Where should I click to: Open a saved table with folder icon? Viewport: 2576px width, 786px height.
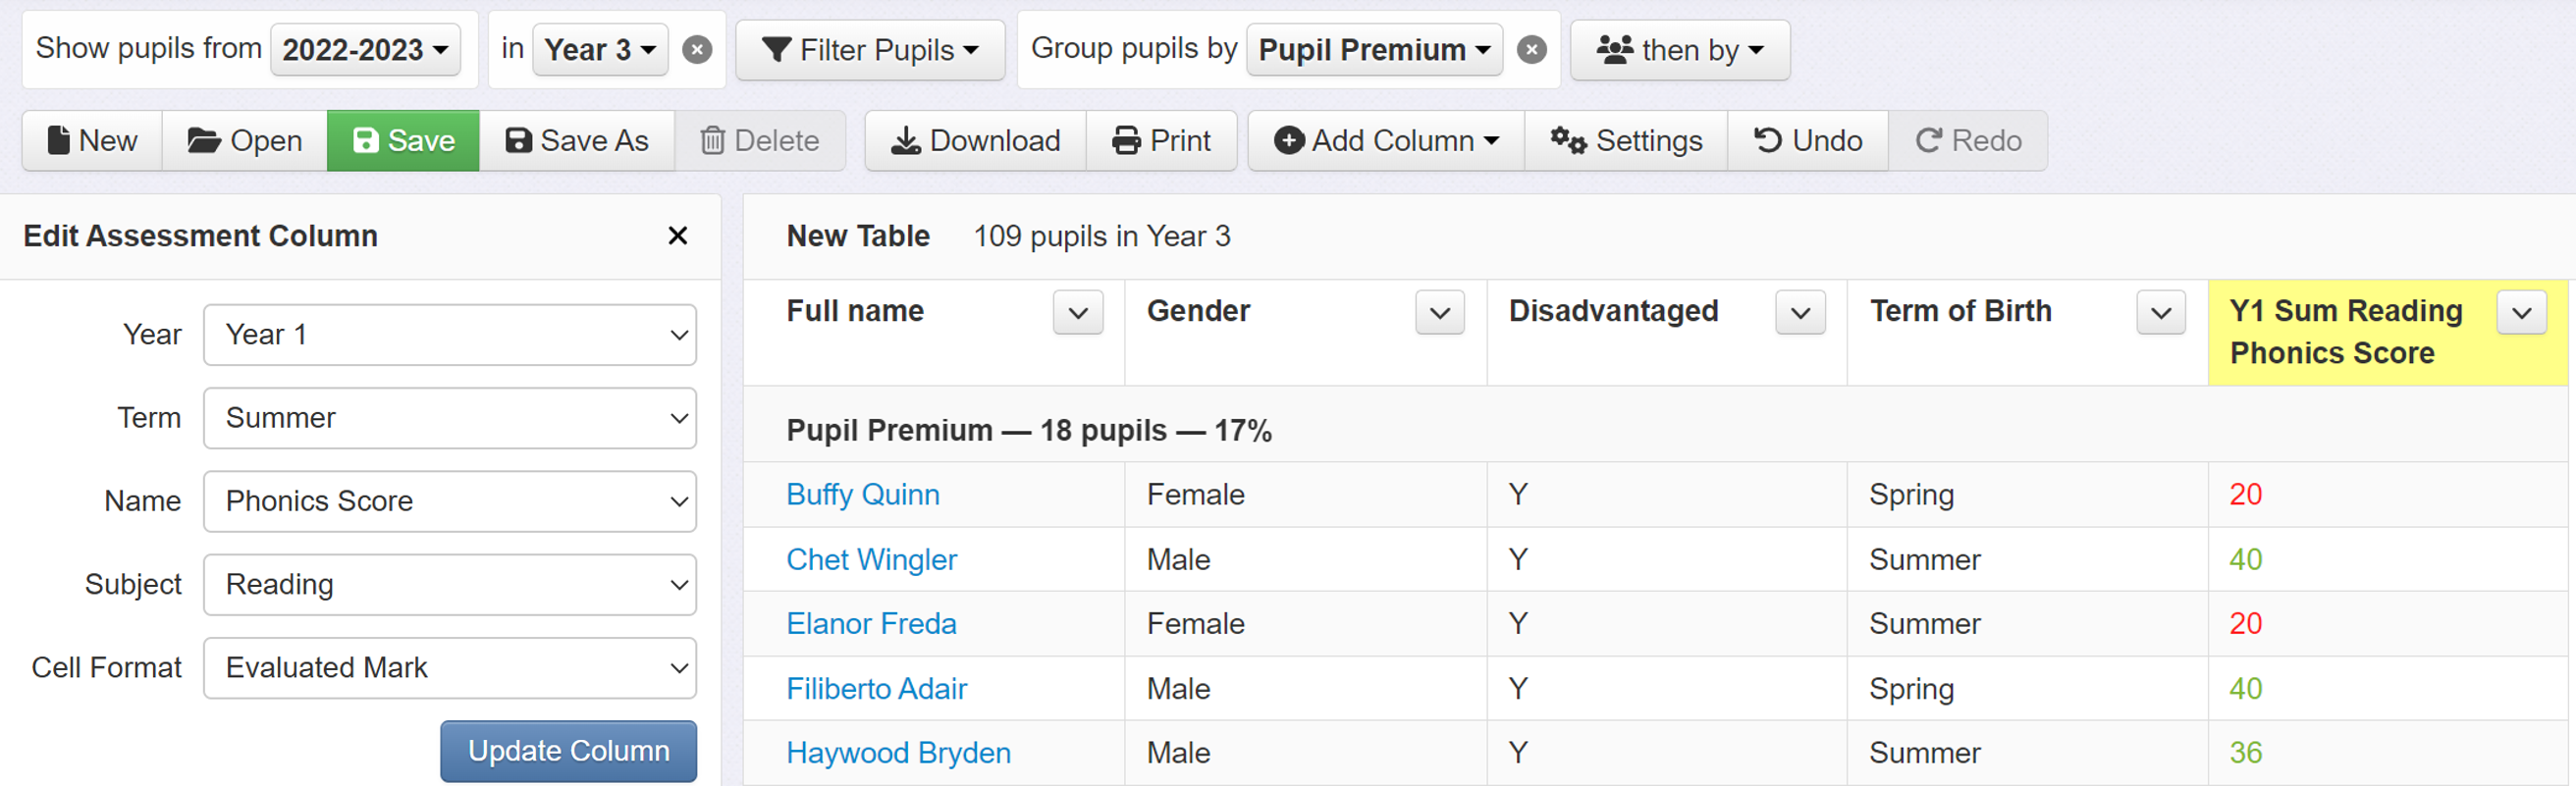[245, 141]
